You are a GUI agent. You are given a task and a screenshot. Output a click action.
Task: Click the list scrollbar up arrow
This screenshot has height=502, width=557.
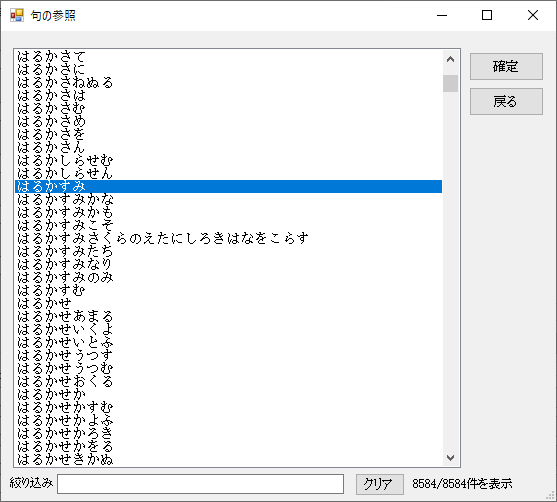pyautogui.click(x=450, y=59)
